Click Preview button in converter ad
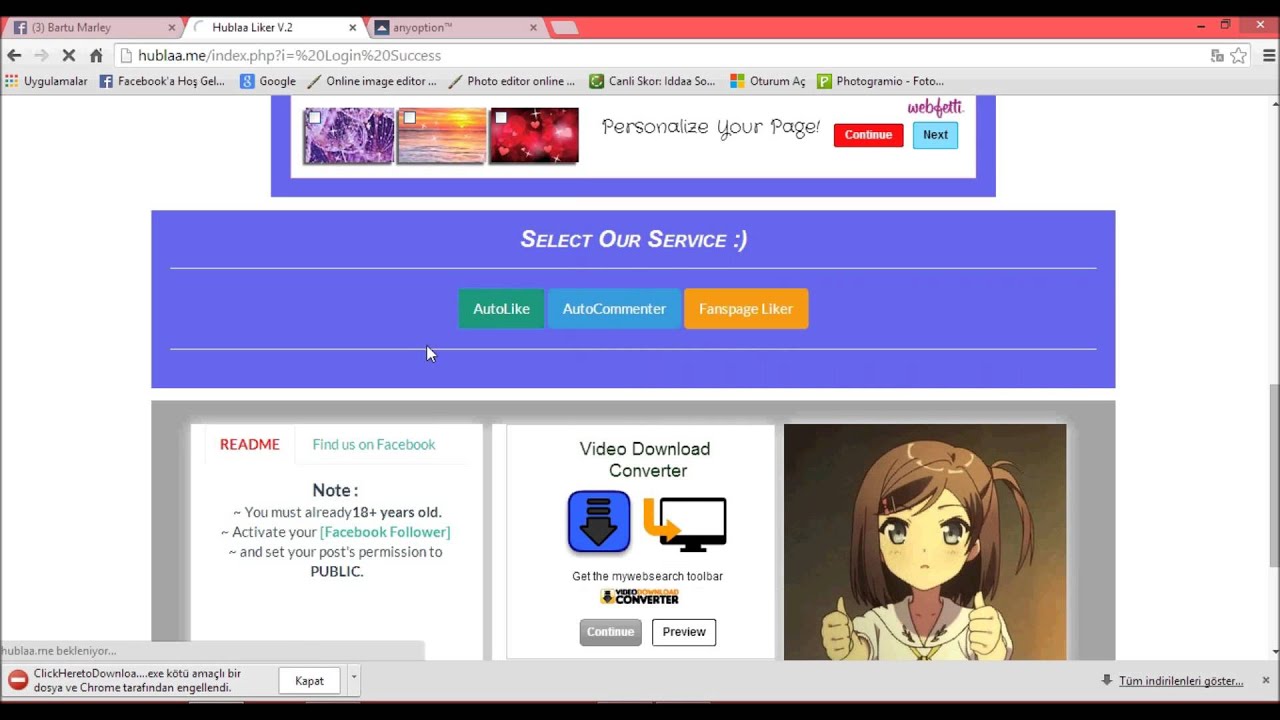The height and width of the screenshot is (720, 1280). point(684,632)
